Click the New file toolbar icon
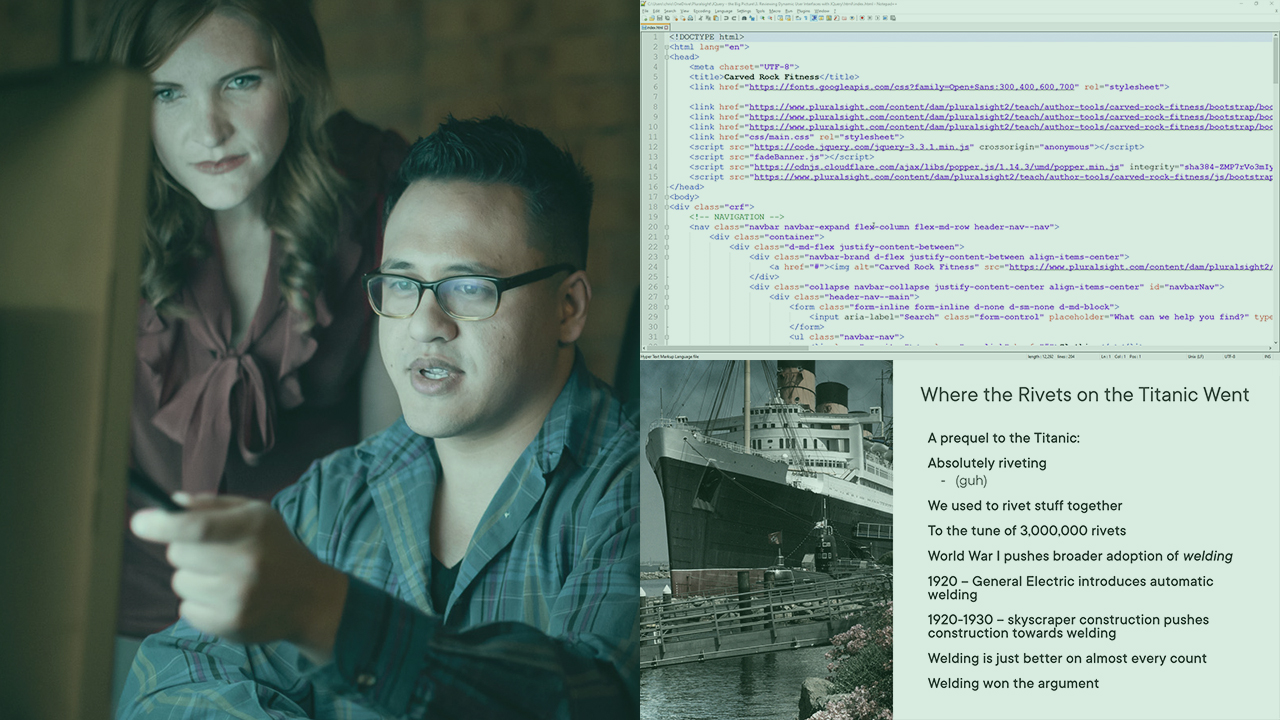The width and height of the screenshot is (1280, 720). 645,18
